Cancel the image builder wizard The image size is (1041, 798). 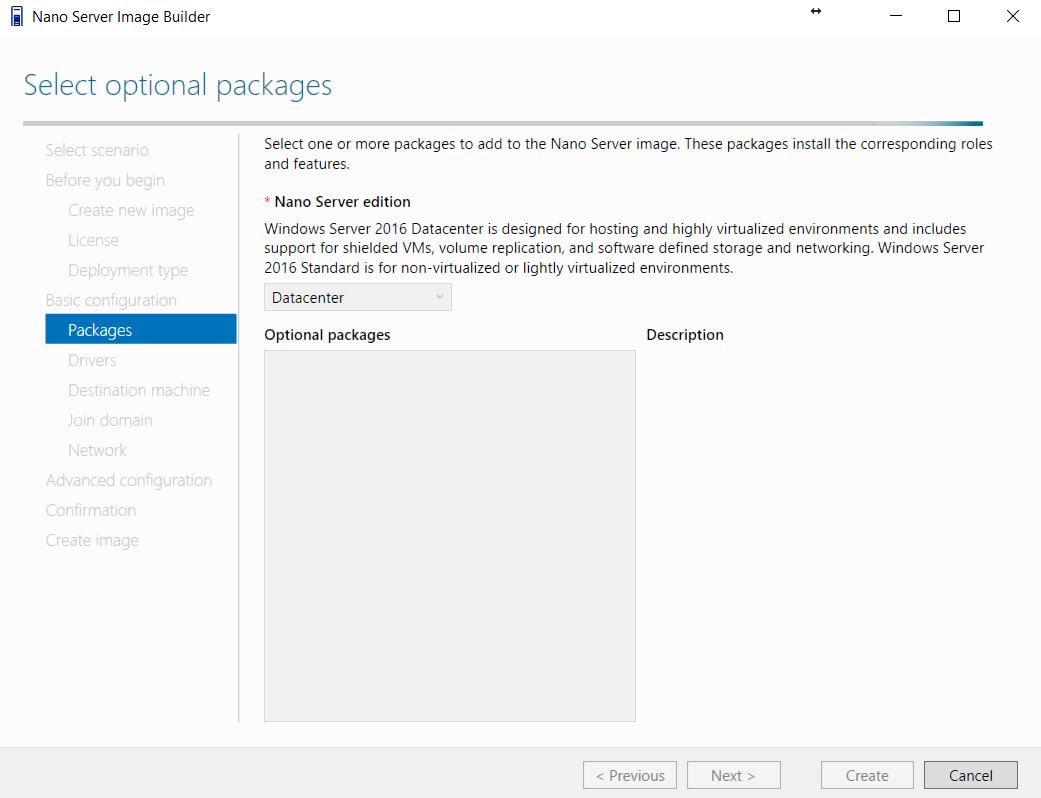[971, 775]
